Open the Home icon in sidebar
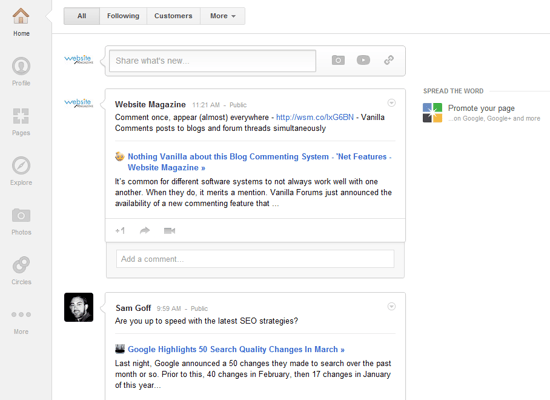 (21, 16)
